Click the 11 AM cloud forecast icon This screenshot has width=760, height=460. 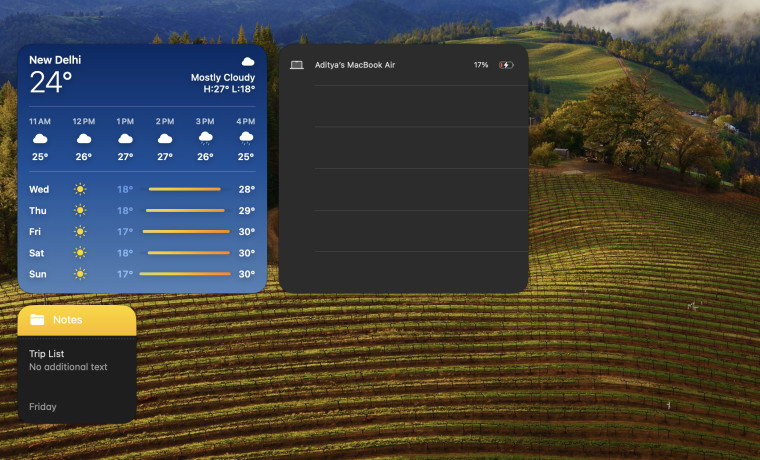coord(40,139)
